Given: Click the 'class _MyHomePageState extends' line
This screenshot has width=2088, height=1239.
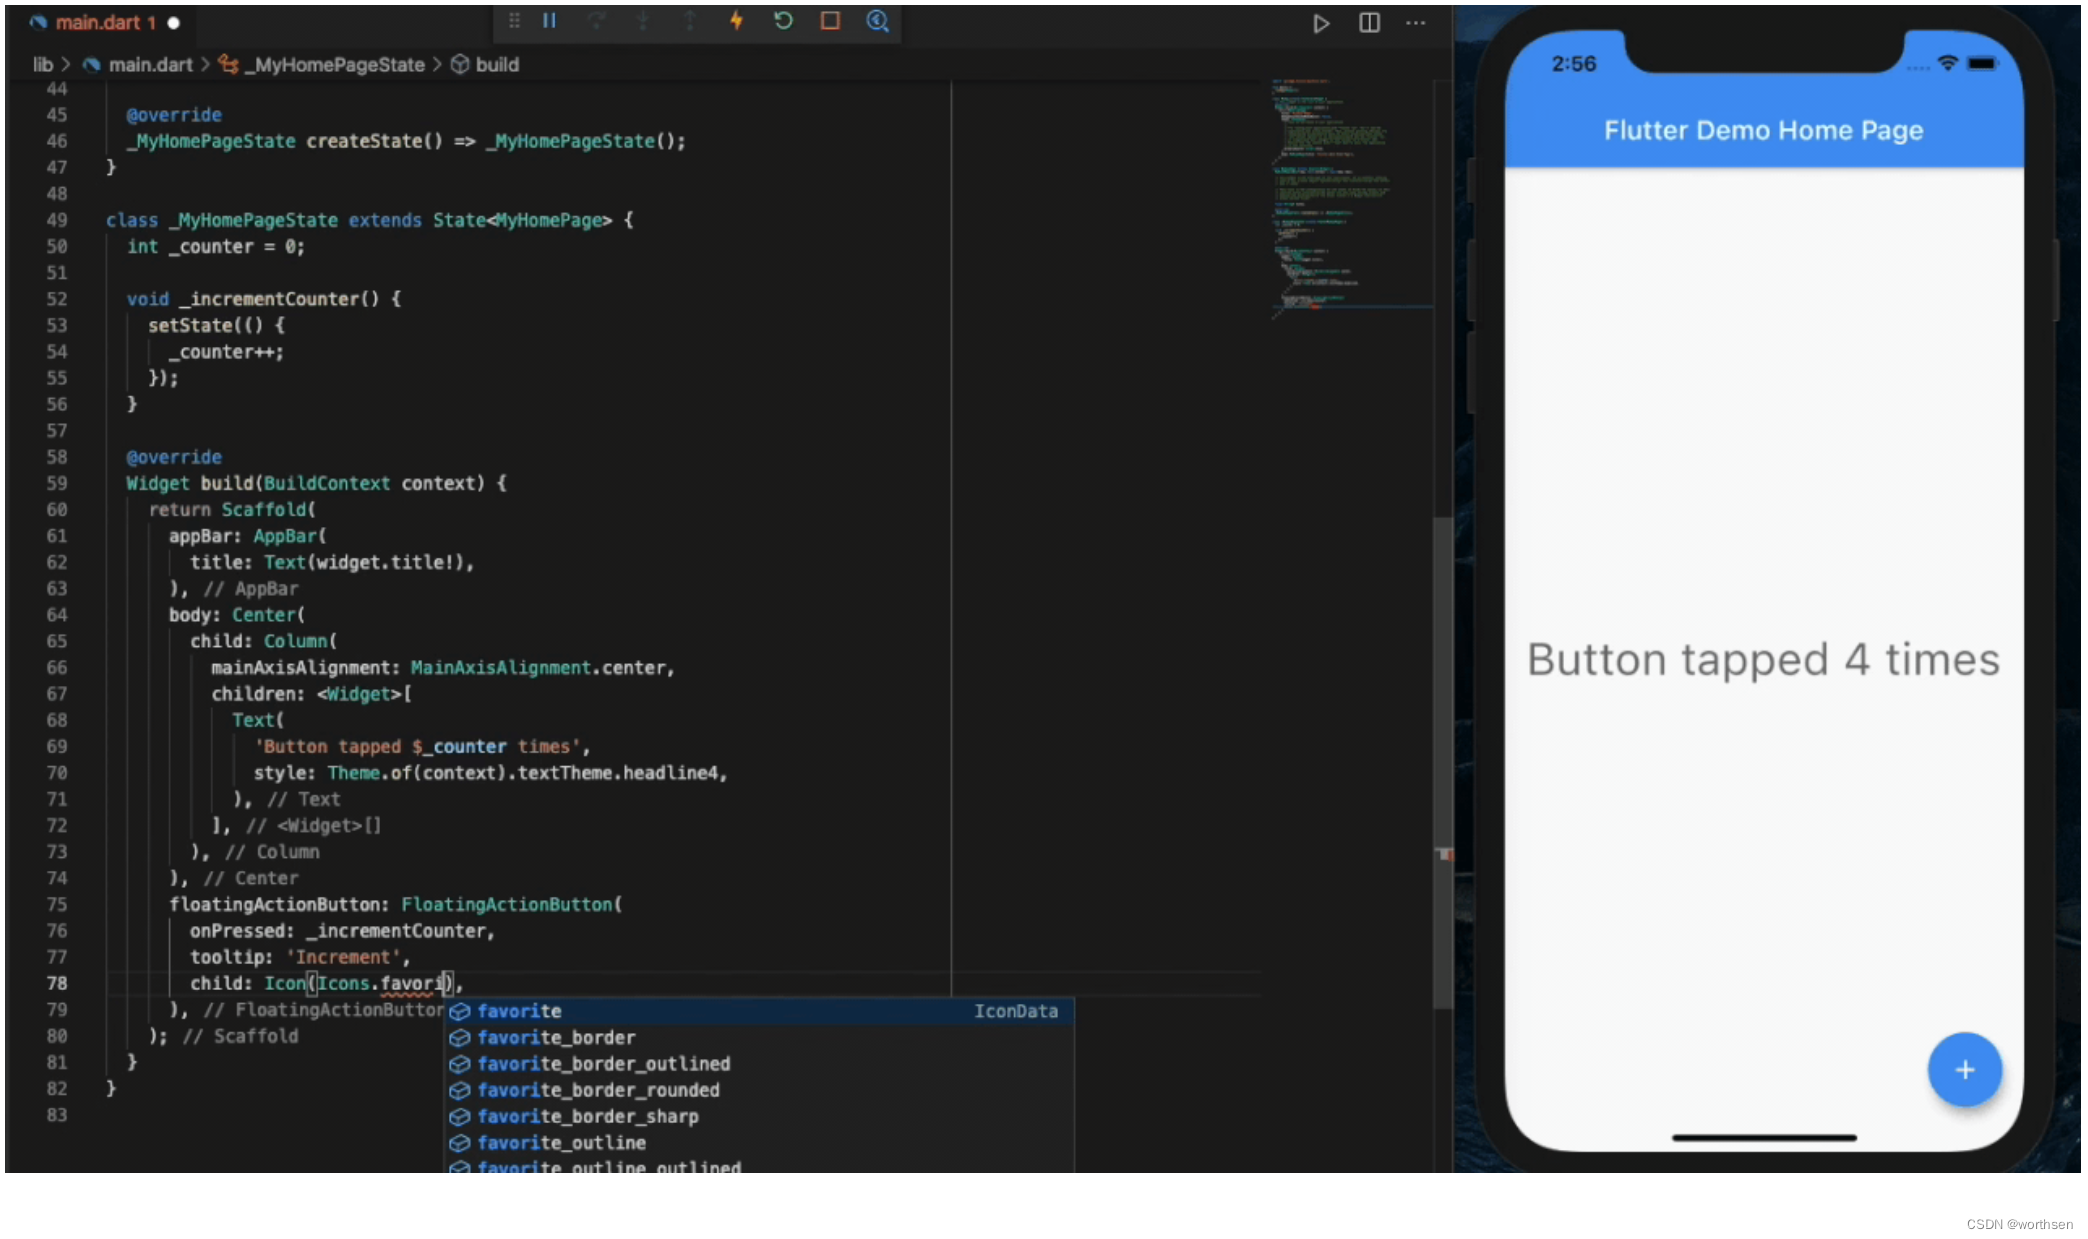Looking at the screenshot, I should pos(370,220).
